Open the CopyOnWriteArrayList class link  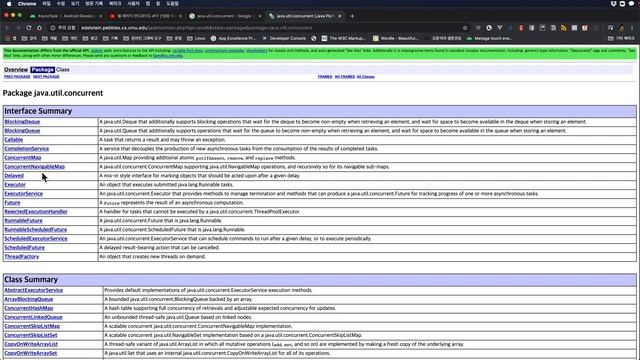31,344
